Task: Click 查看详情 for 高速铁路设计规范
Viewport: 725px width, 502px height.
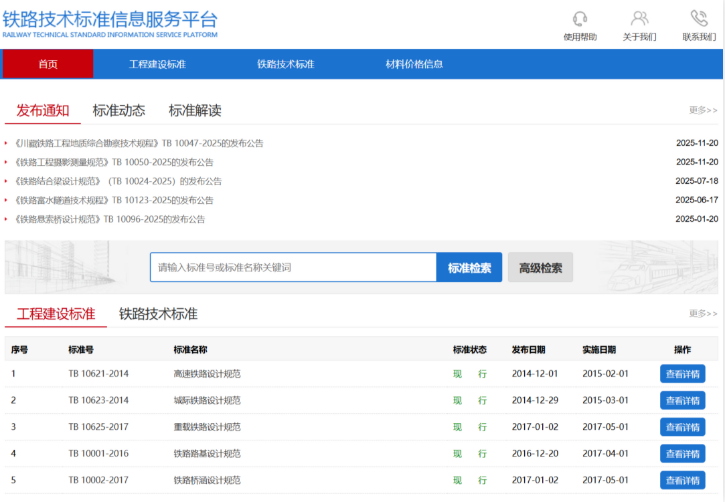Action: [x=682, y=374]
